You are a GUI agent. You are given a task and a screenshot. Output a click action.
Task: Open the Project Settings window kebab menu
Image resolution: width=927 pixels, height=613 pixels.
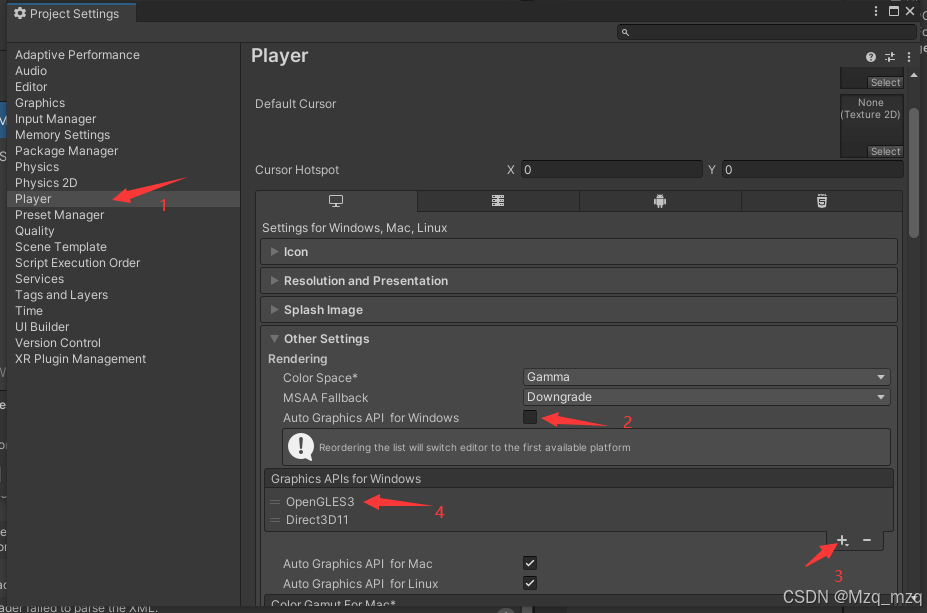tap(876, 11)
